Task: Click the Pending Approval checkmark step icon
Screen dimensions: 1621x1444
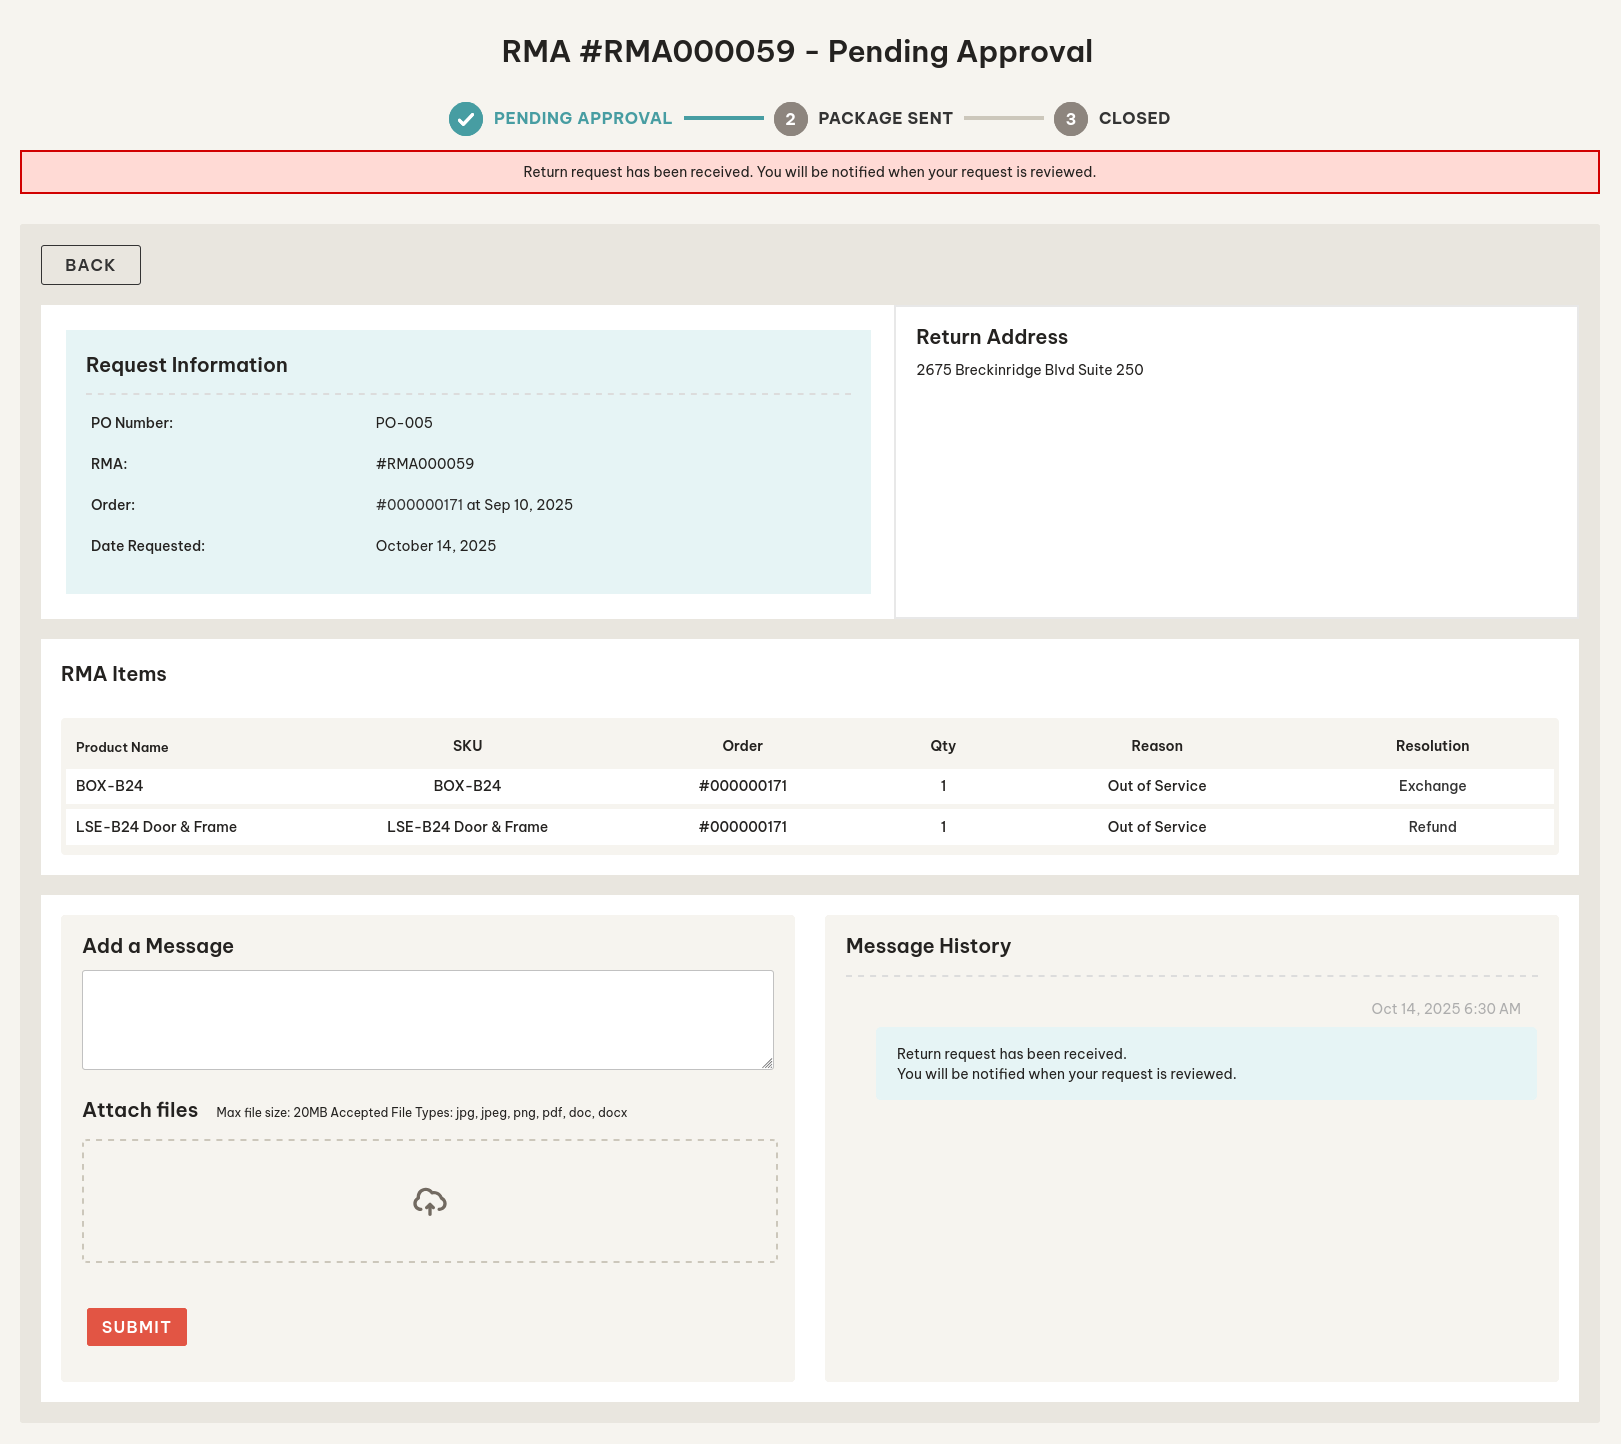Action: tap(465, 119)
